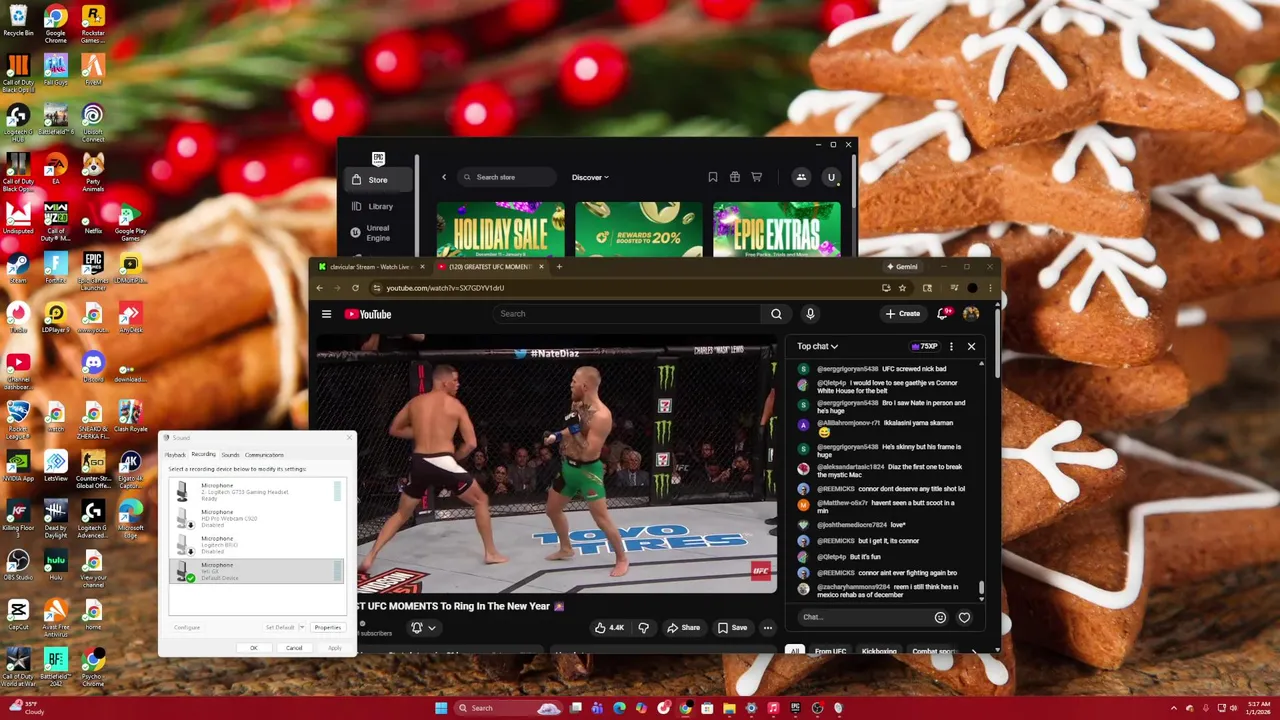Viewport: 1280px width, 720px height.
Task: Bookmark this page with the star icon
Action: coord(902,288)
